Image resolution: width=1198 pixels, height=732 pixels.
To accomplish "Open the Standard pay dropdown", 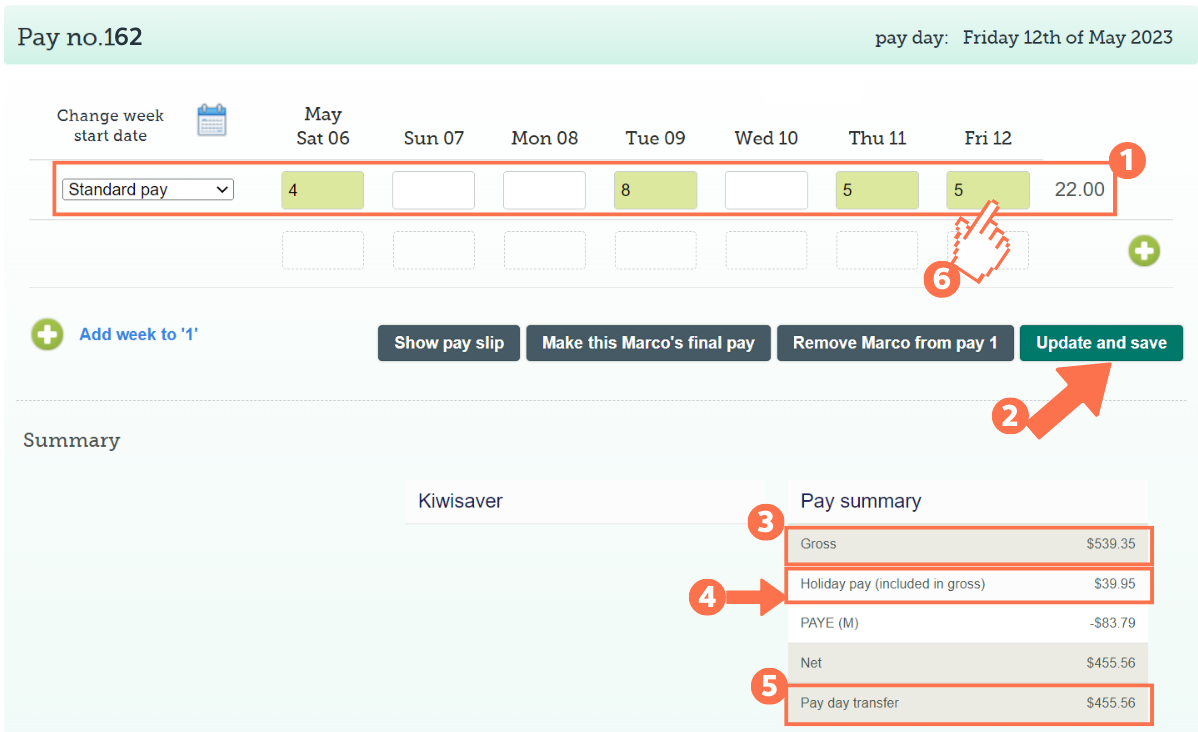I will (x=147, y=189).
